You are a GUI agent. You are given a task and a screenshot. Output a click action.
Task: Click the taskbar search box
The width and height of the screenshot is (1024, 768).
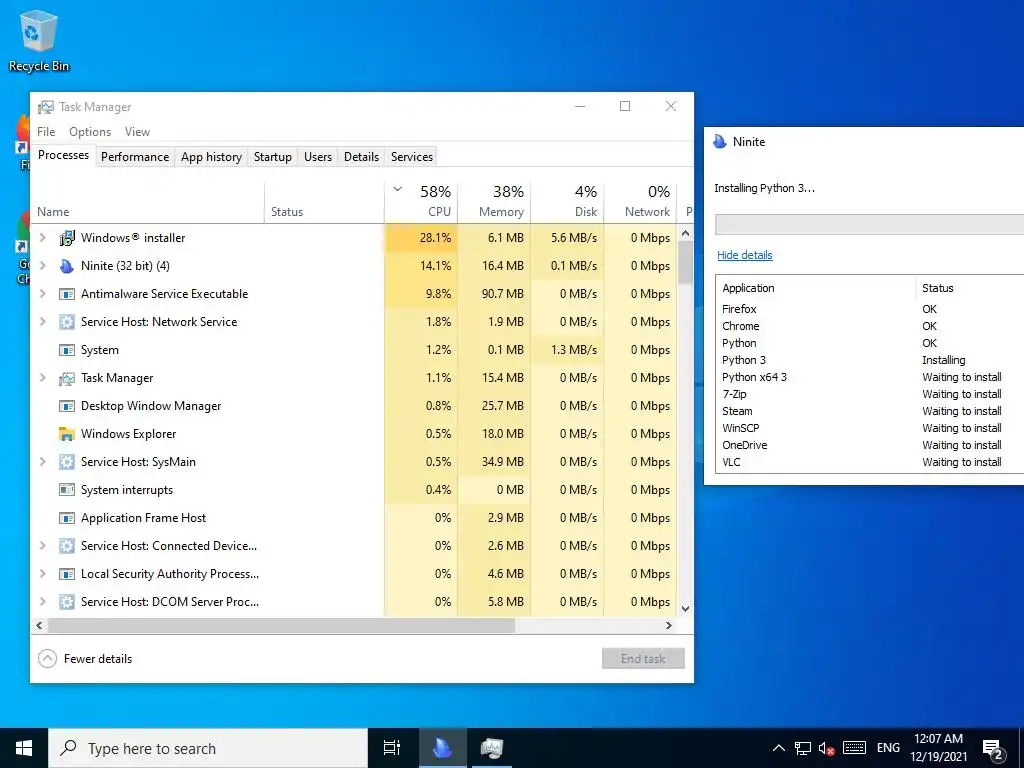point(208,748)
